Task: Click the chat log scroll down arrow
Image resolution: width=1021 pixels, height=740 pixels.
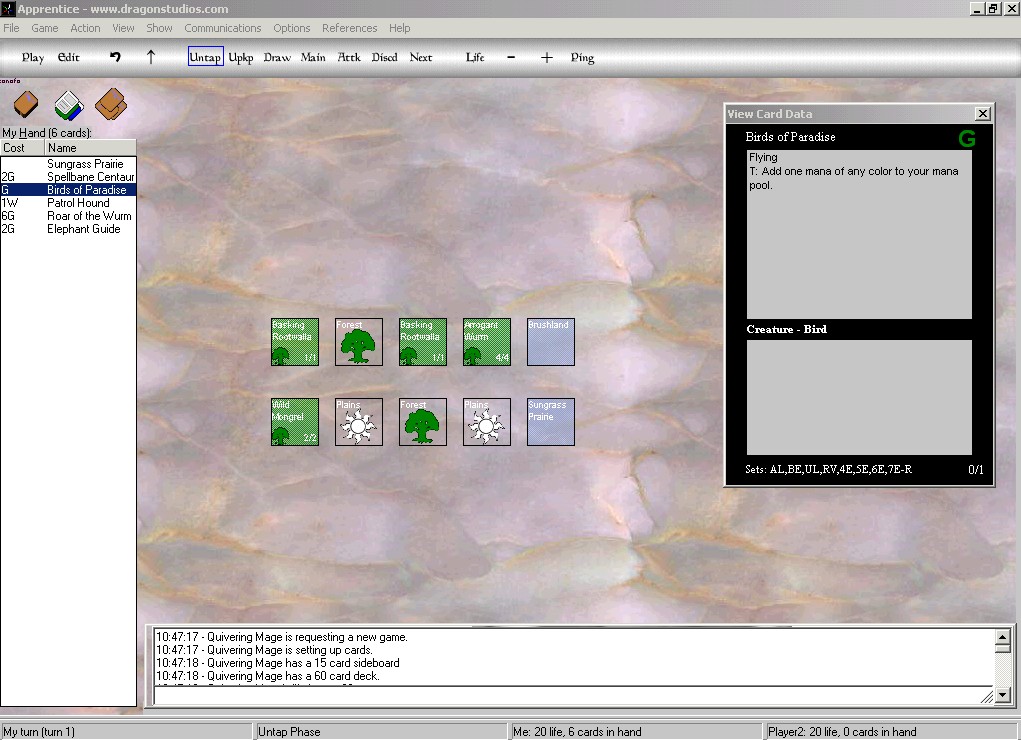Action: pyautogui.click(x=1003, y=695)
